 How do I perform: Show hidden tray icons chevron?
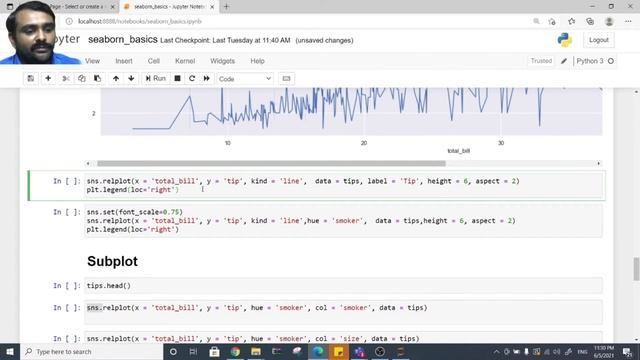pos(496,351)
